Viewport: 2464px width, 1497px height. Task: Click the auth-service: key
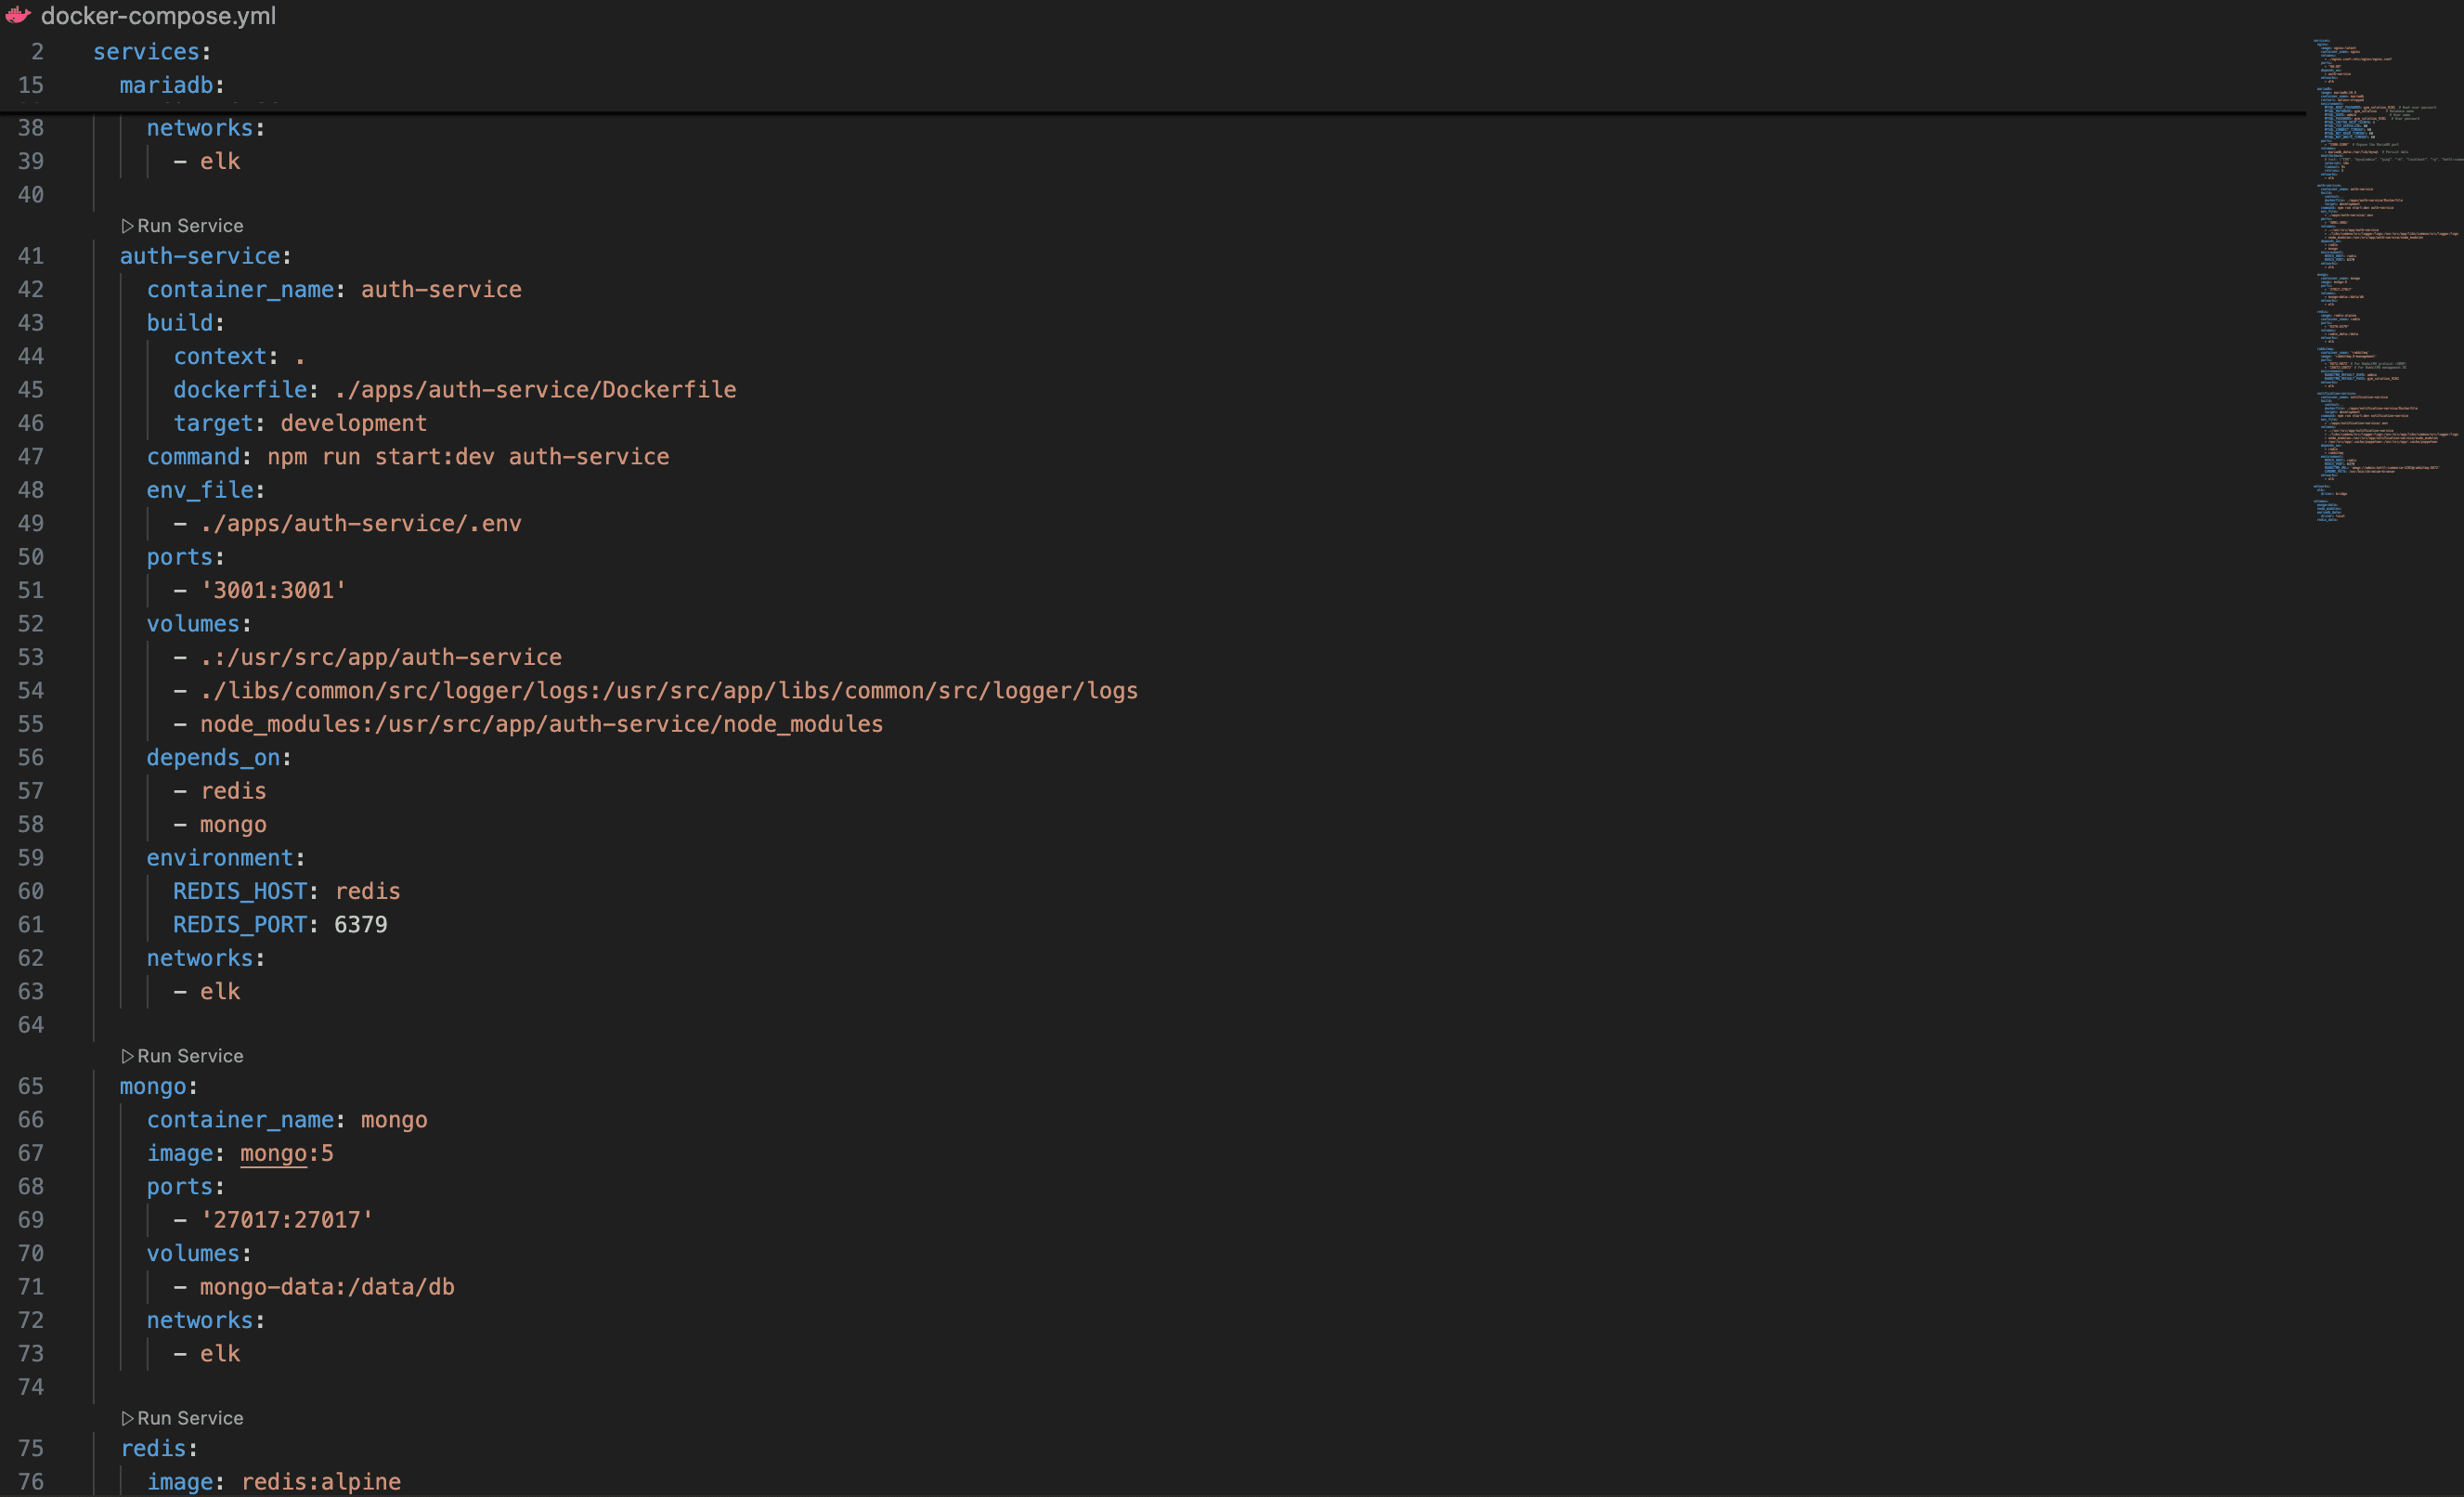(205, 256)
